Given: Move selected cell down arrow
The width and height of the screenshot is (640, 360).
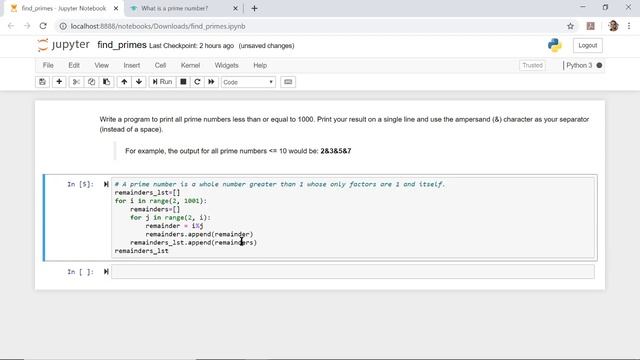Looking at the screenshot, I should (x=139, y=82).
